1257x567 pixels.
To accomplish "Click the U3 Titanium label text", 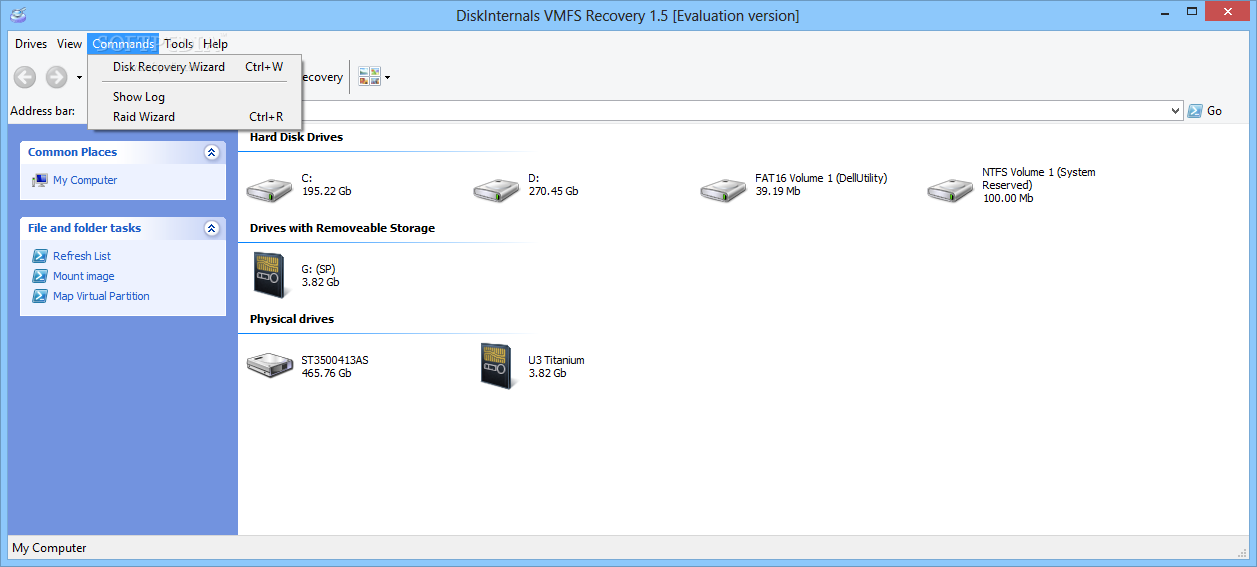I will pos(556,360).
